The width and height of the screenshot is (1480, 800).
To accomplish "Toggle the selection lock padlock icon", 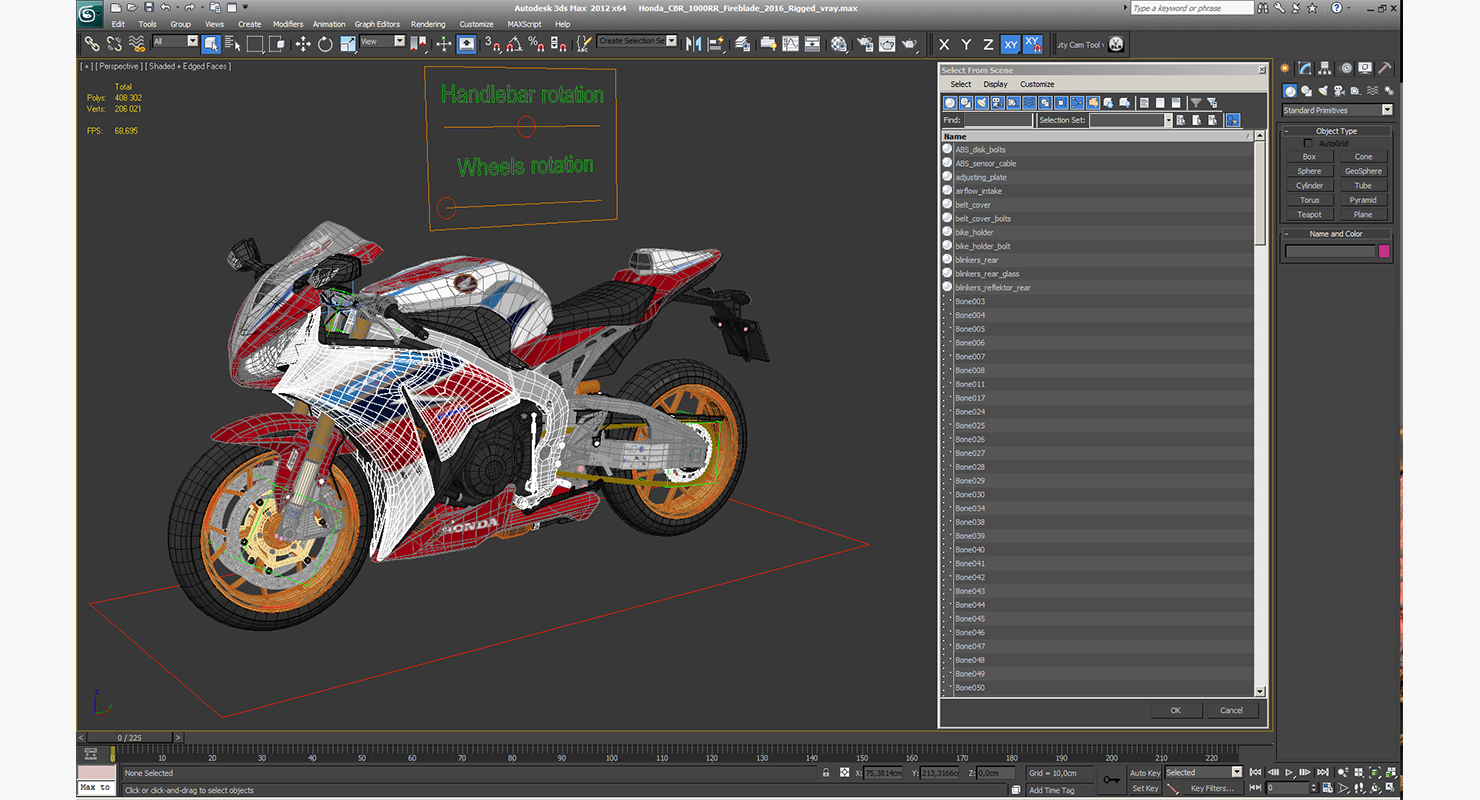I will (x=826, y=773).
